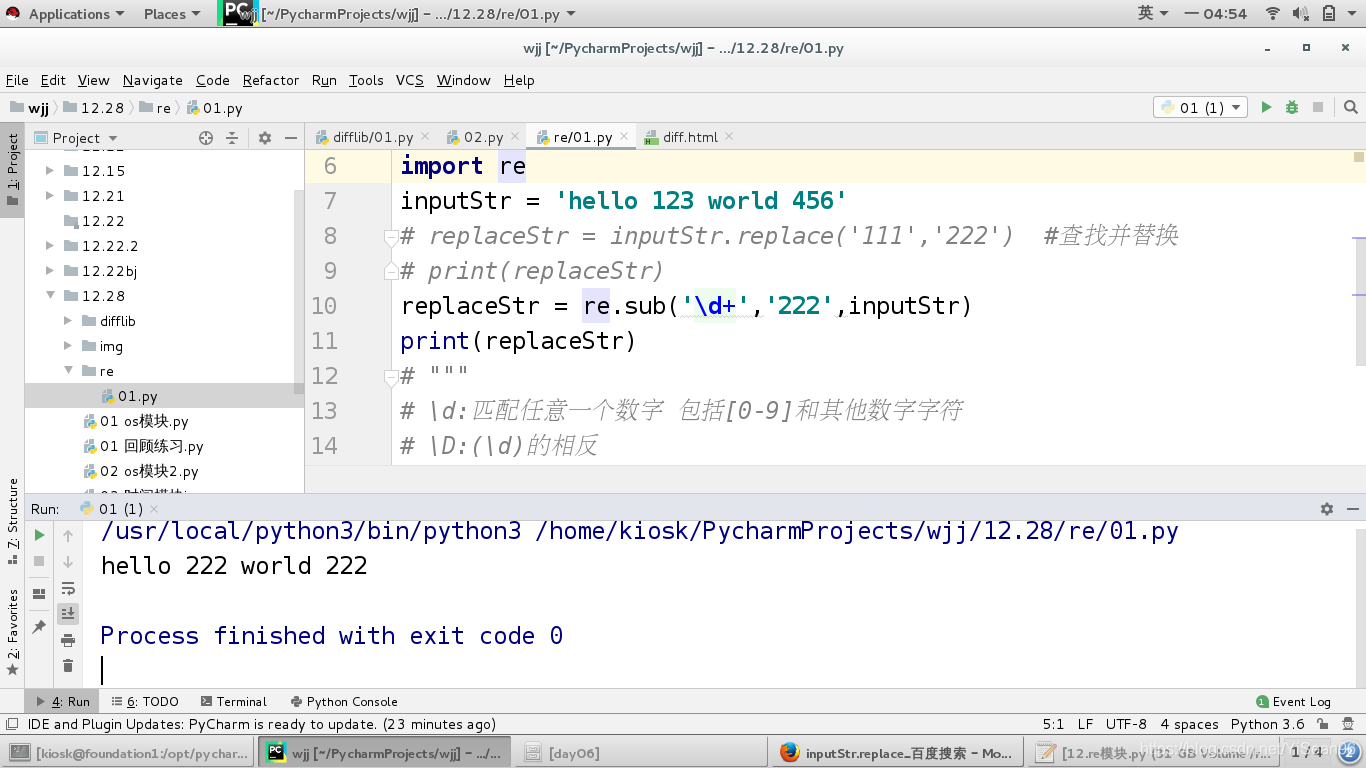Restore layout icon in Run panel
This screenshot has height=768, width=1366.
[x=40, y=594]
